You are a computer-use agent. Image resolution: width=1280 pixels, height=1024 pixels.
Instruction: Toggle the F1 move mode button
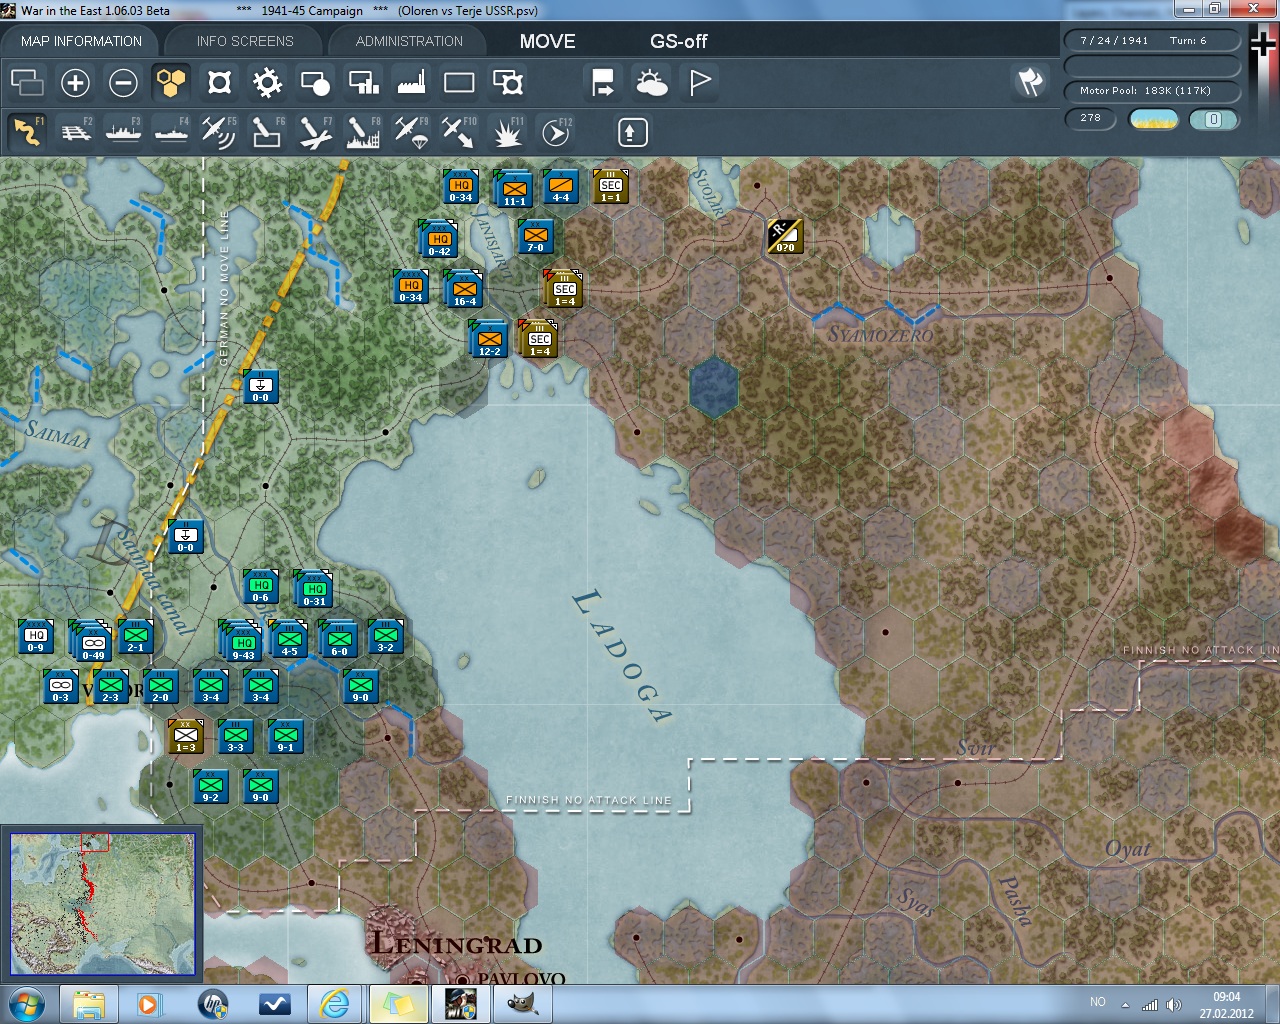tap(28, 132)
